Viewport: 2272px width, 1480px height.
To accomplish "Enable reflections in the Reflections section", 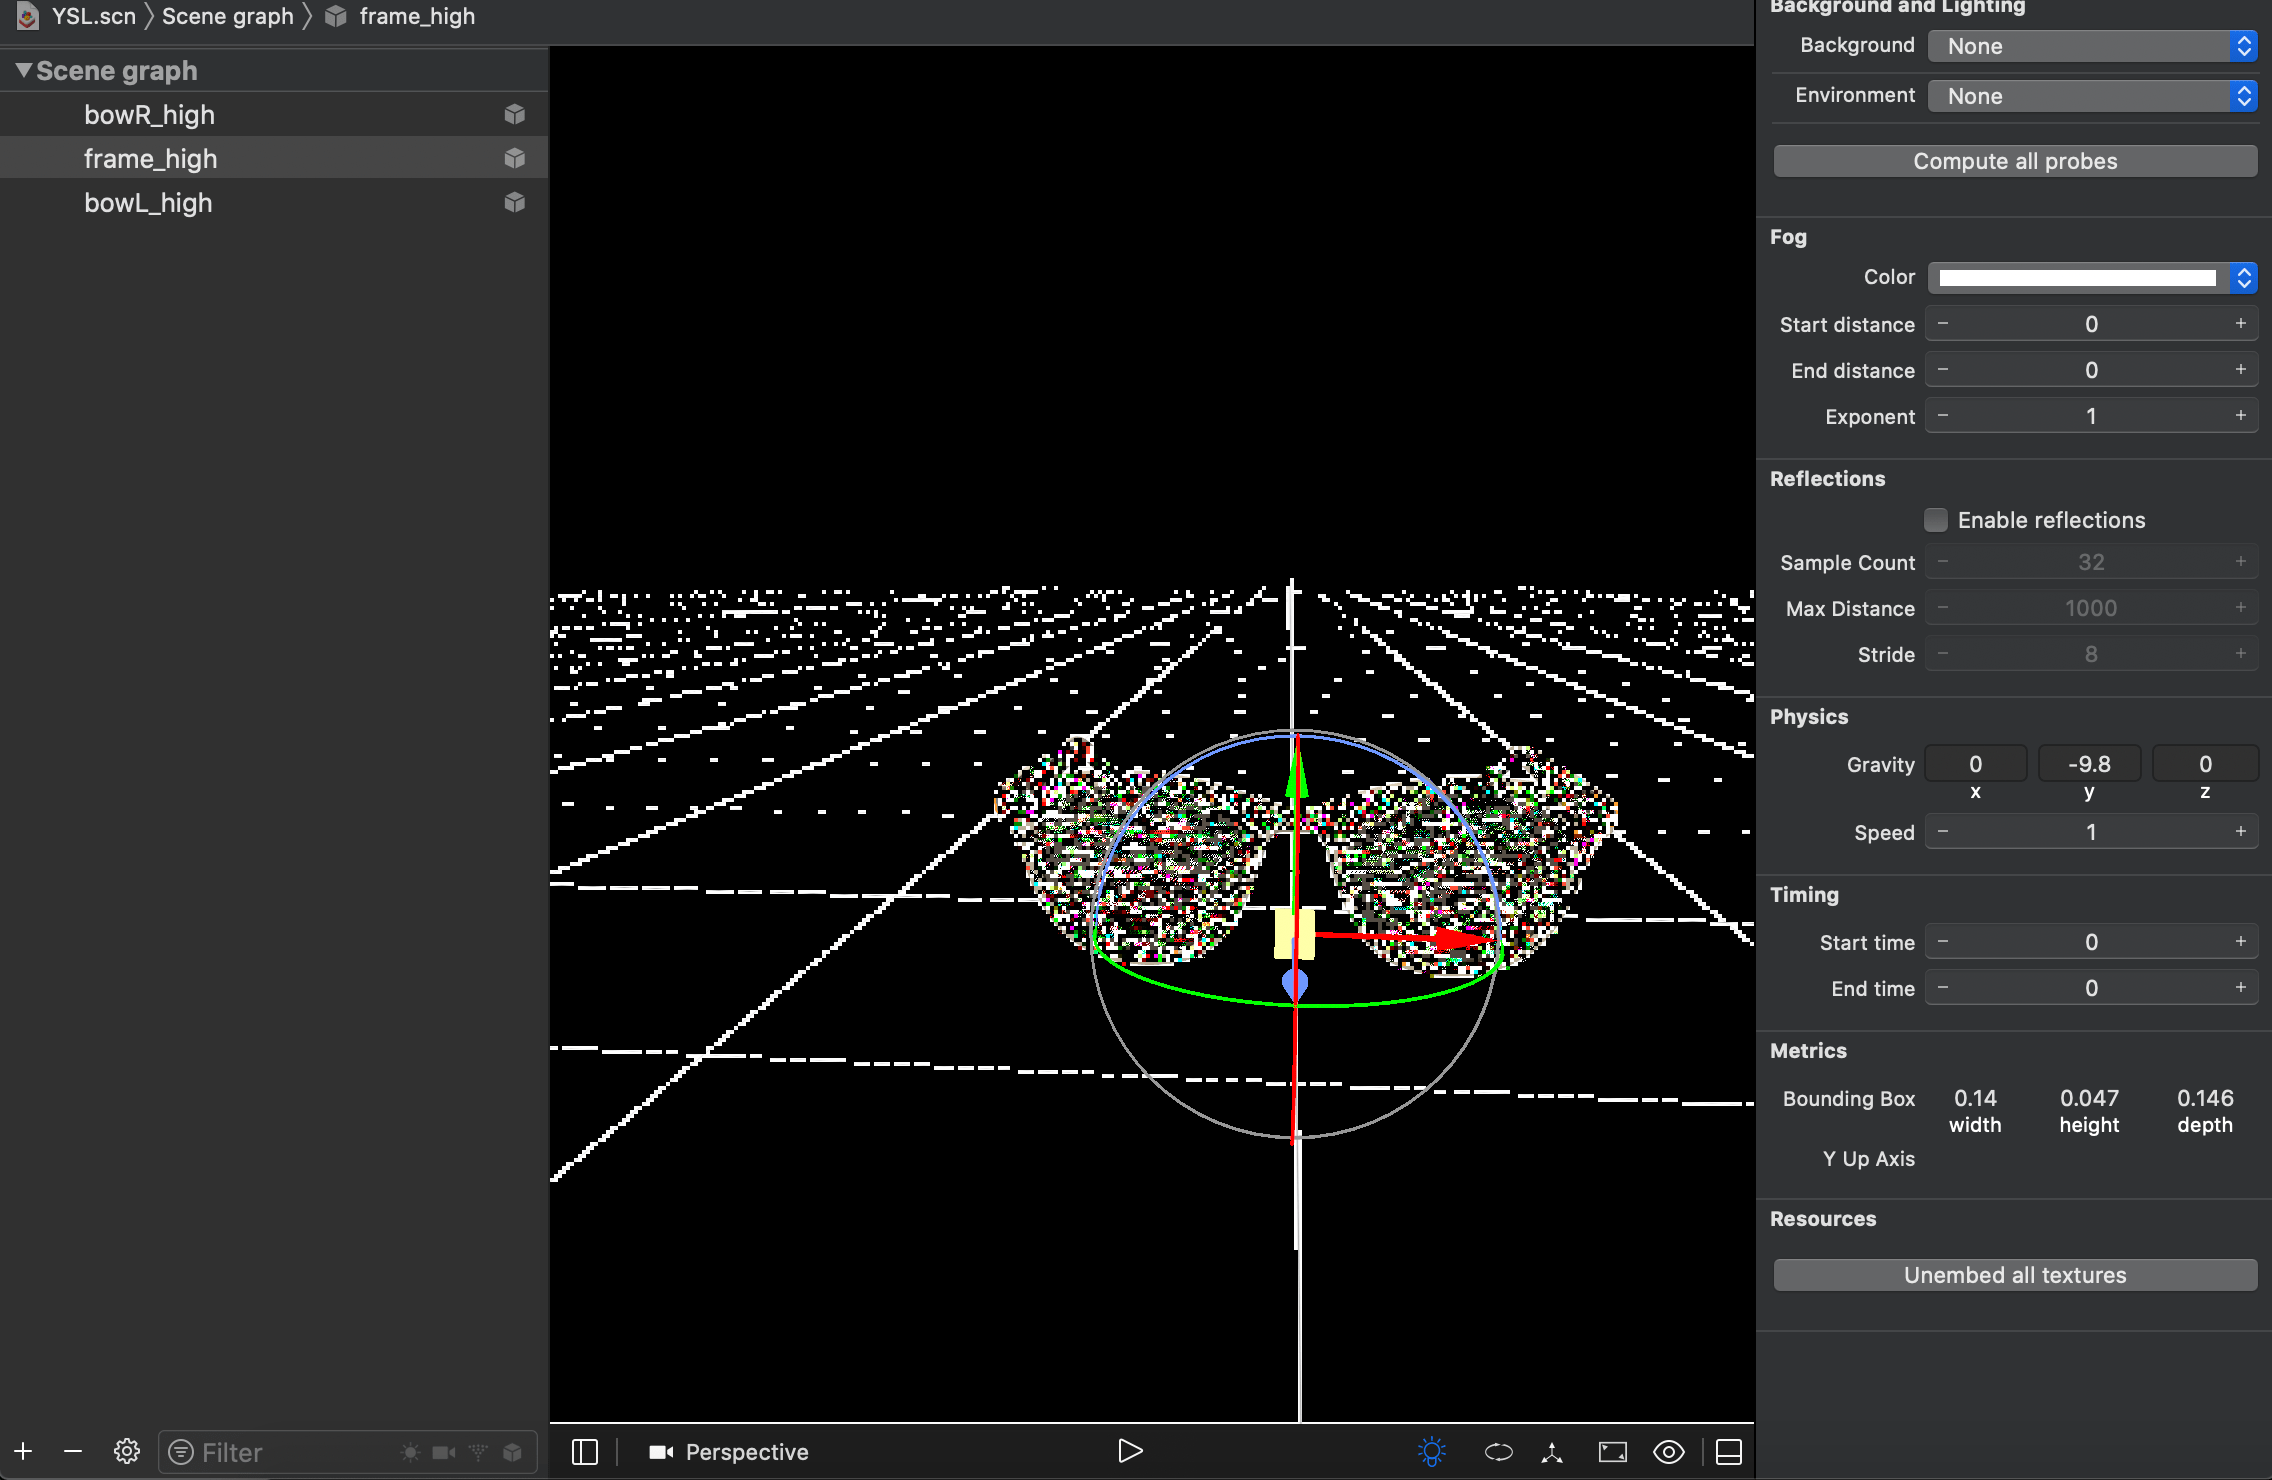I will pyautogui.click(x=1936, y=520).
